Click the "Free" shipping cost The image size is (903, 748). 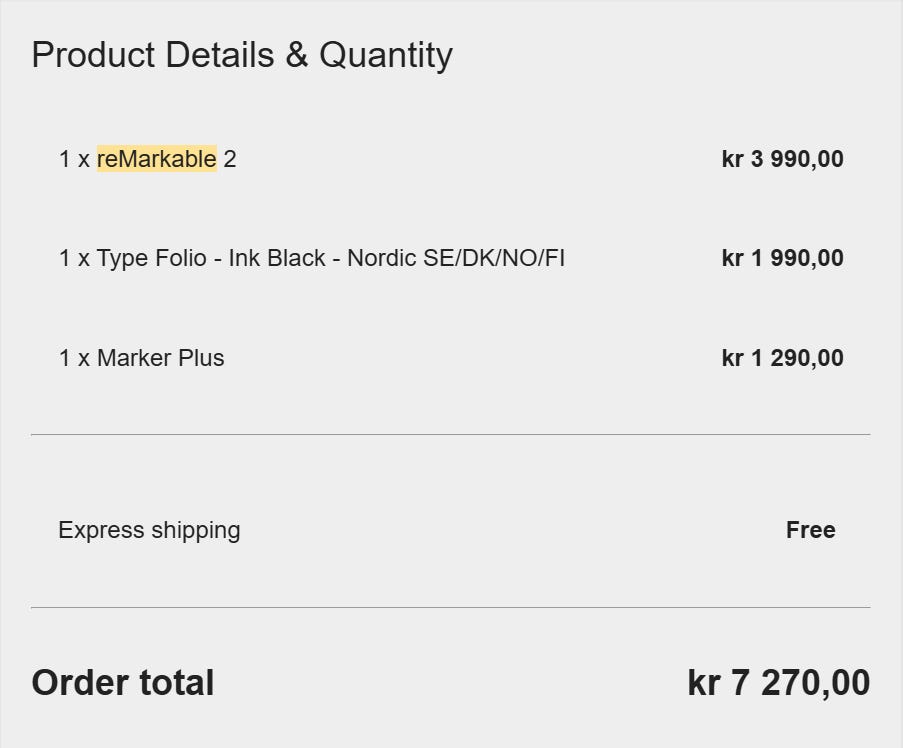pos(810,530)
